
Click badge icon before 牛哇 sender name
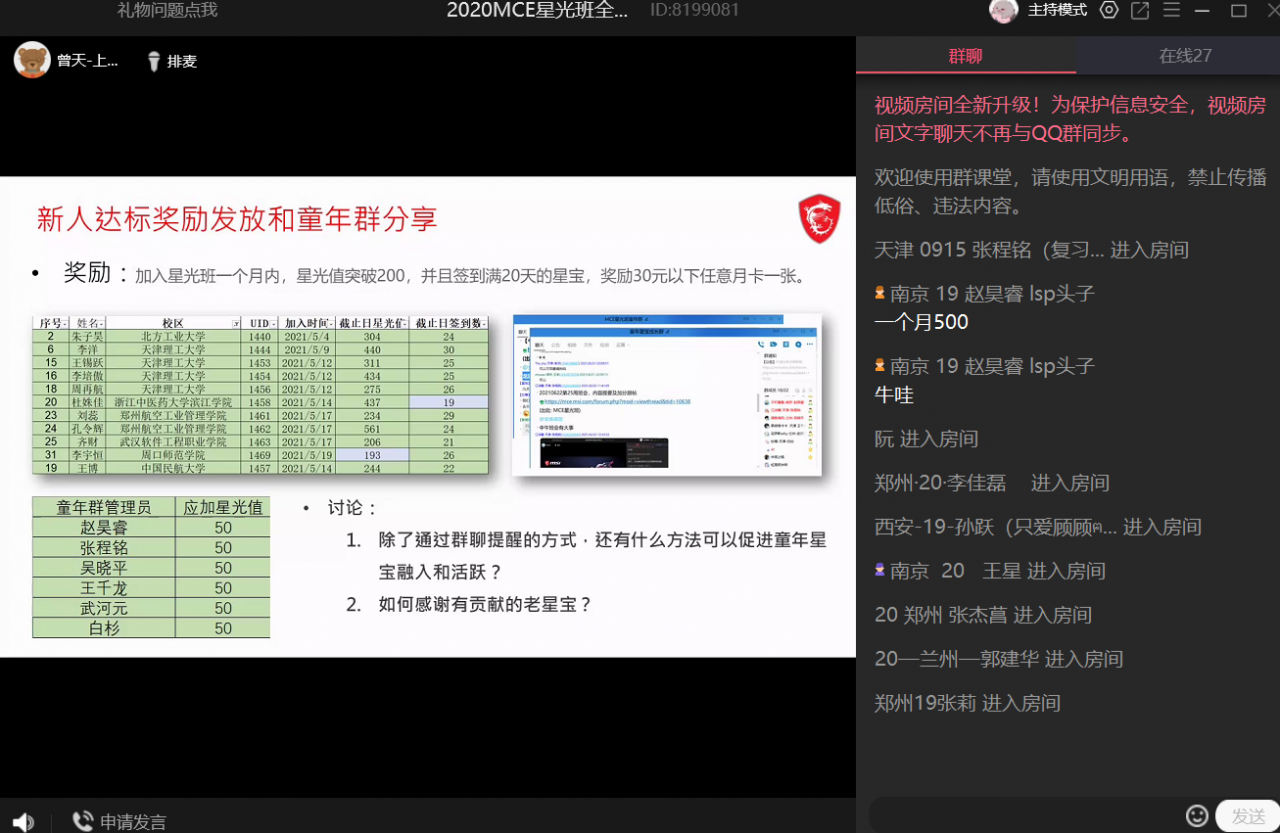880,365
